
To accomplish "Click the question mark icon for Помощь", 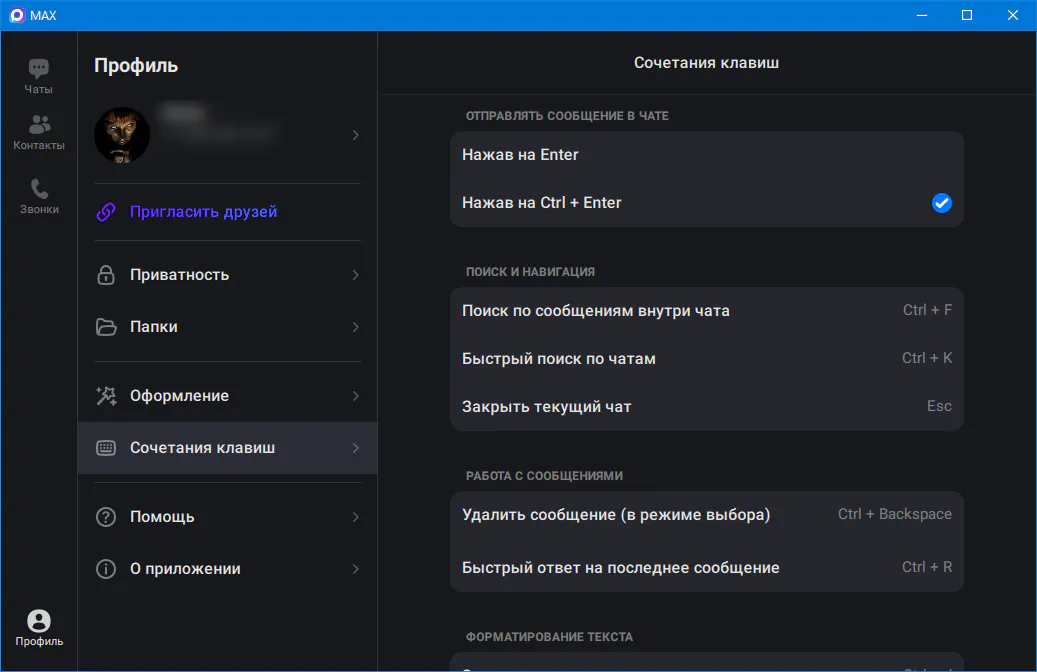I will (106, 517).
